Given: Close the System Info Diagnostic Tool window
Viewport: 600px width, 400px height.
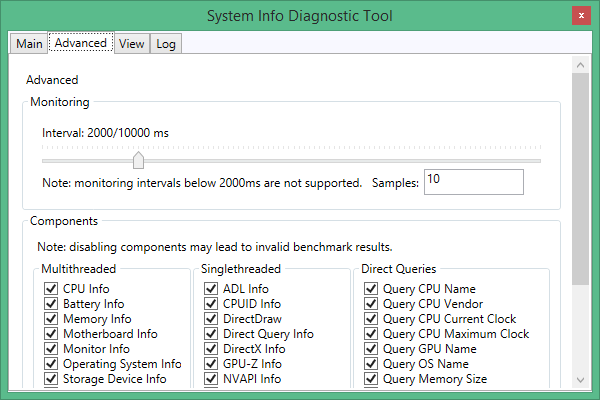Looking at the screenshot, I should tap(580, 16).
